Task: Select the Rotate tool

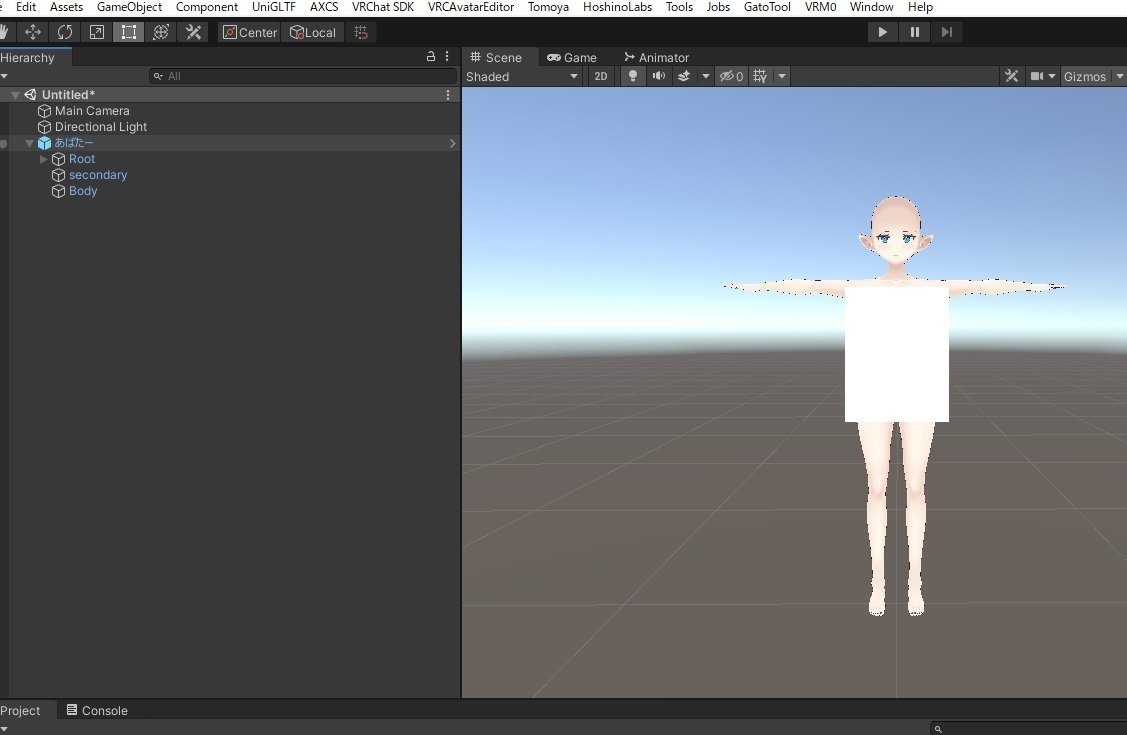Action: pyautogui.click(x=64, y=31)
